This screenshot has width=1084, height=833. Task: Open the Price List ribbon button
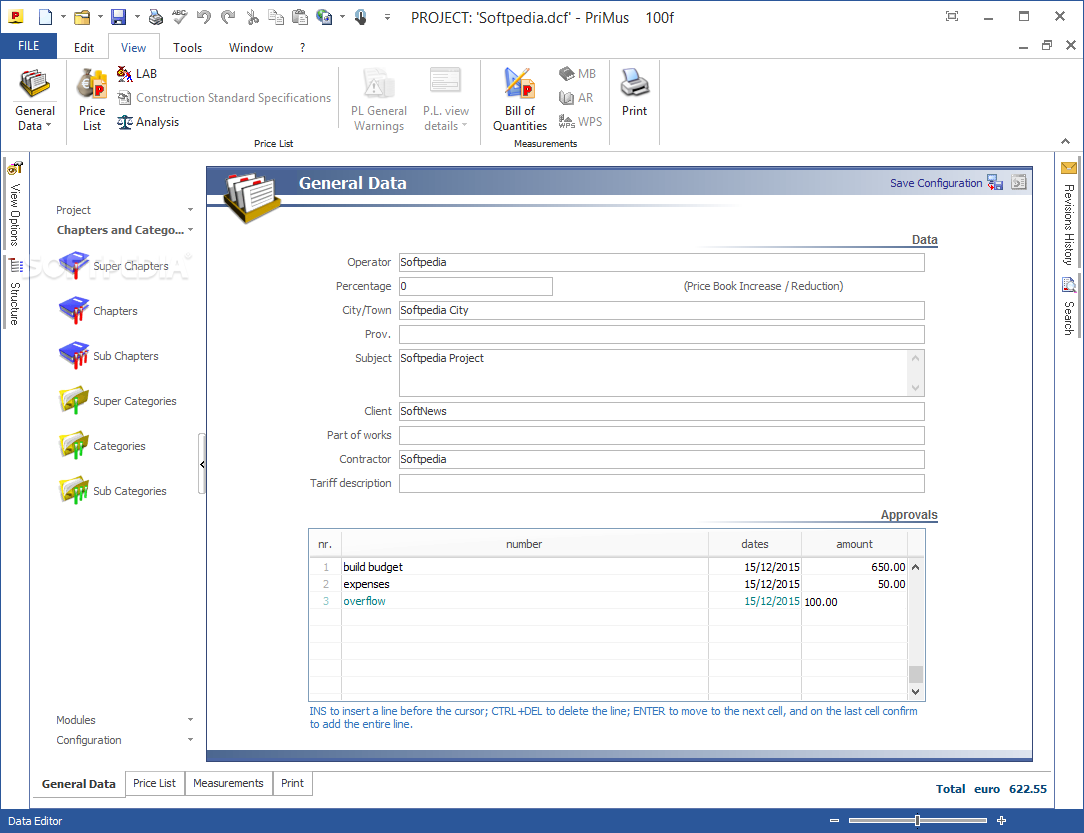[92, 101]
